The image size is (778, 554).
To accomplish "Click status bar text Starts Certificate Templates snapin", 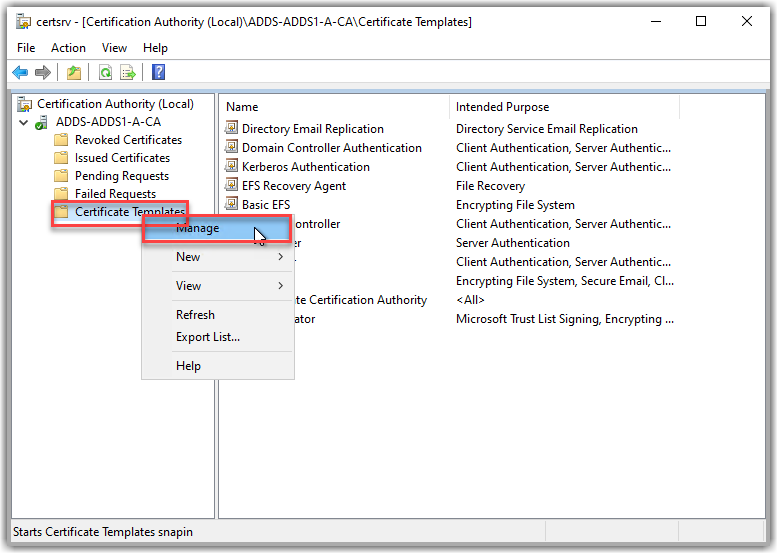I will pyautogui.click(x=103, y=532).
